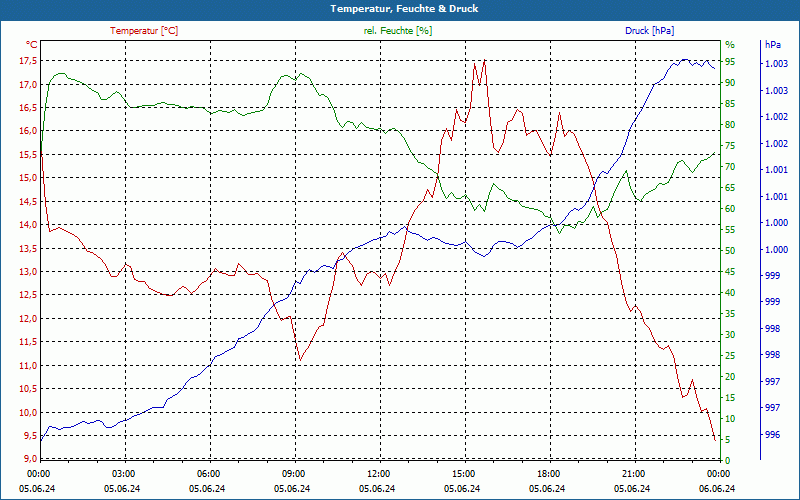Click humidity axis value '45'
Image resolution: width=800 pixels, height=500 pixels.
730,271
